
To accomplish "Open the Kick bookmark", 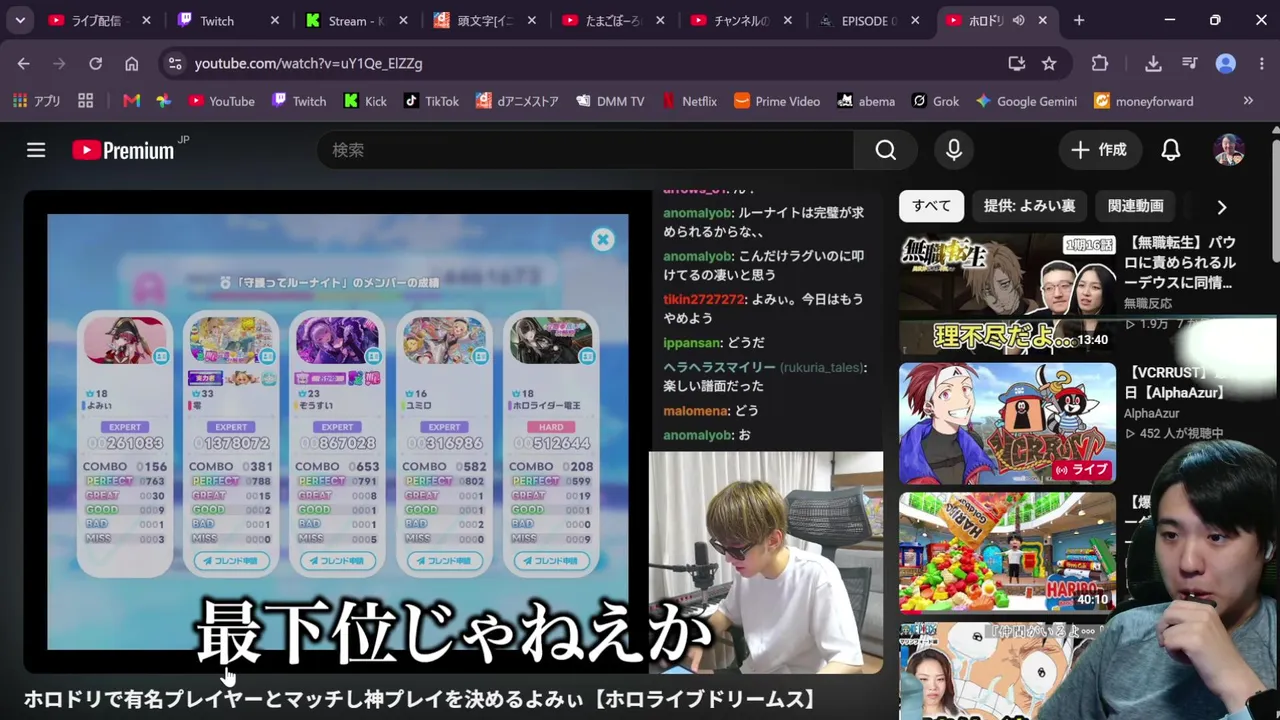I will pyautogui.click(x=365, y=101).
